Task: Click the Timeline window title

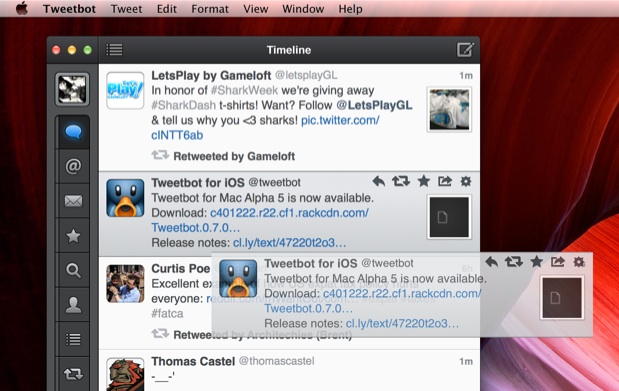Action: coord(289,50)
